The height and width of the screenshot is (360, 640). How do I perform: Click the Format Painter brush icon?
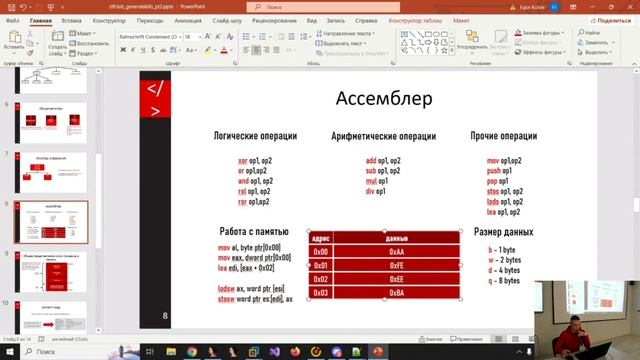click(x=30, y=53)
